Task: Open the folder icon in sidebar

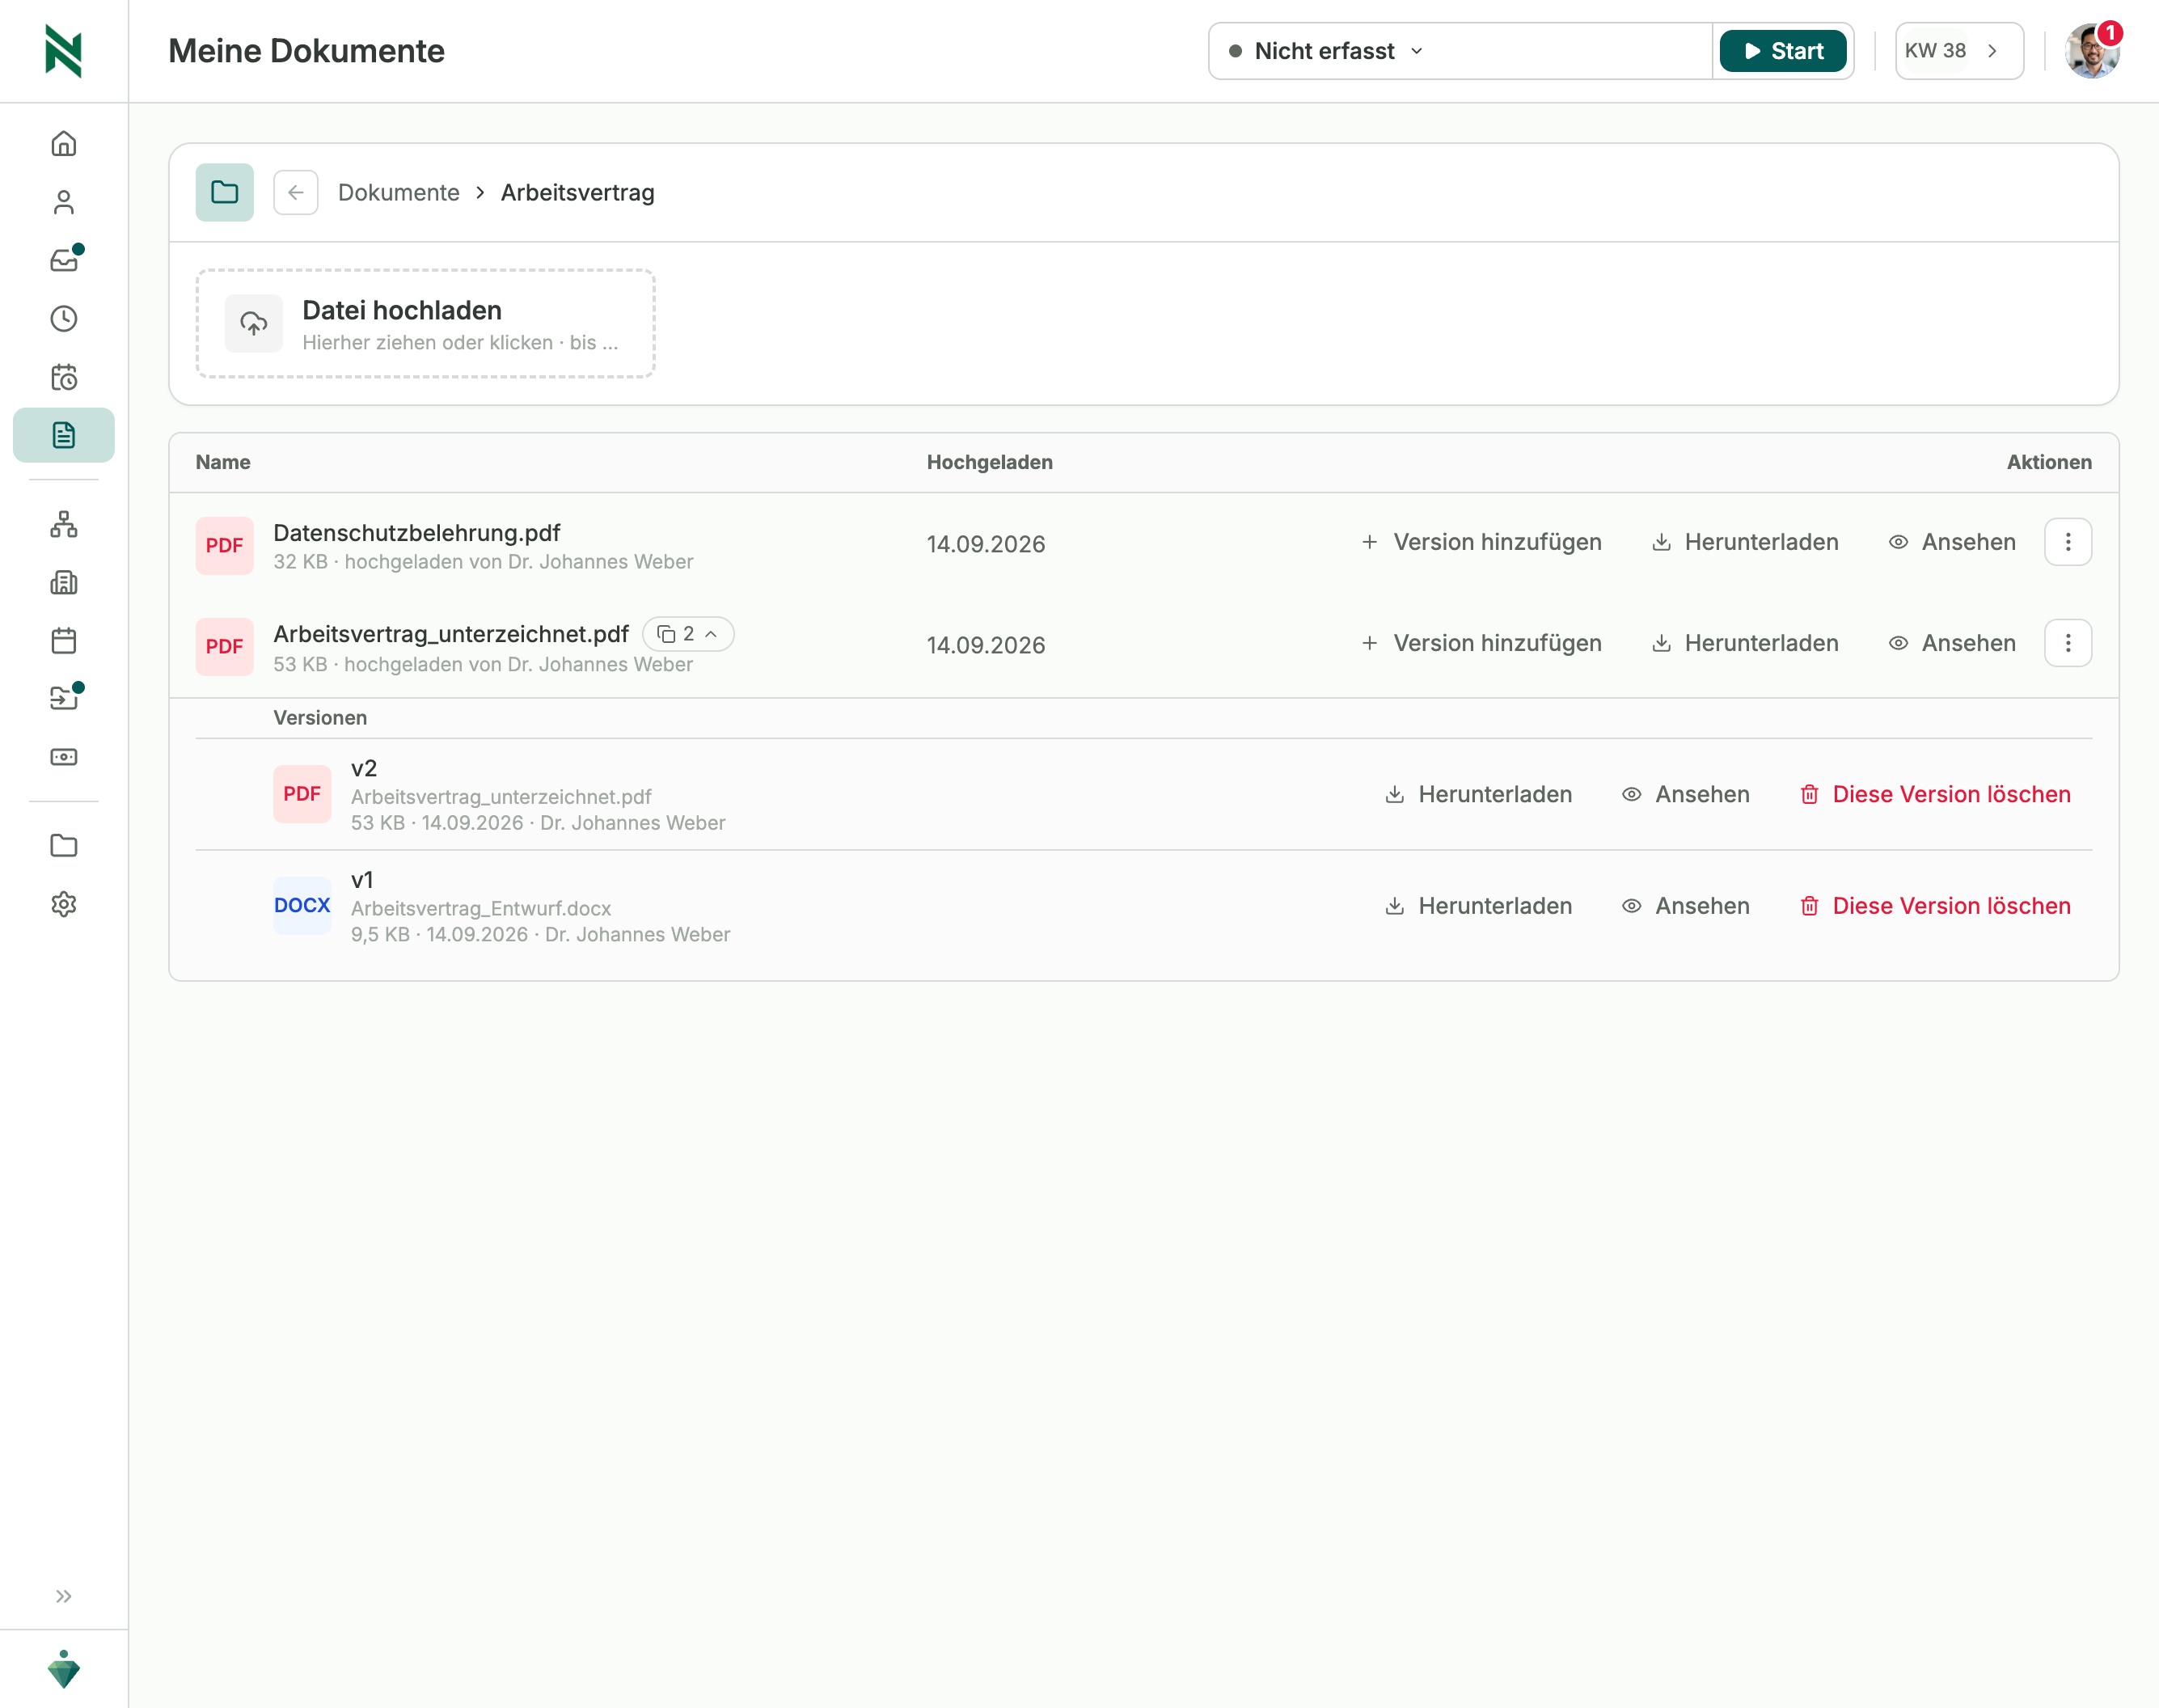Action: coord(64,846)
